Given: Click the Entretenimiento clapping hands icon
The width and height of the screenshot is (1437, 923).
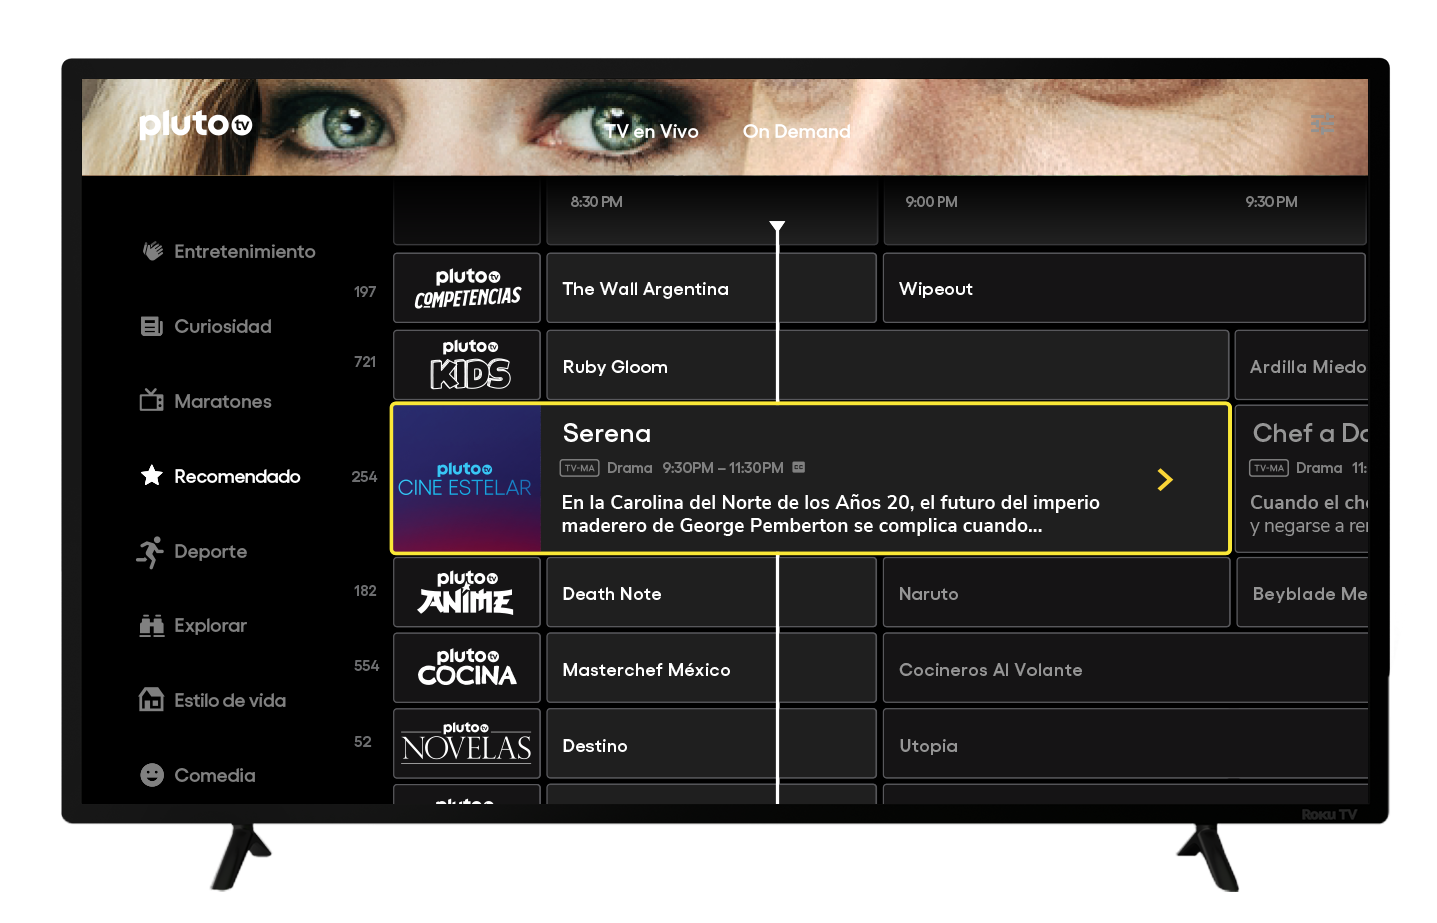Looking at the screenshot, I should 152,251.
